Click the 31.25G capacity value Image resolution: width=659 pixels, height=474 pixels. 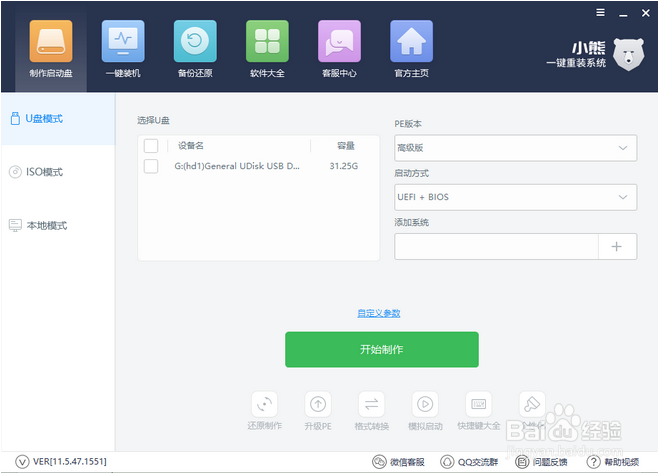coord(344,166)
